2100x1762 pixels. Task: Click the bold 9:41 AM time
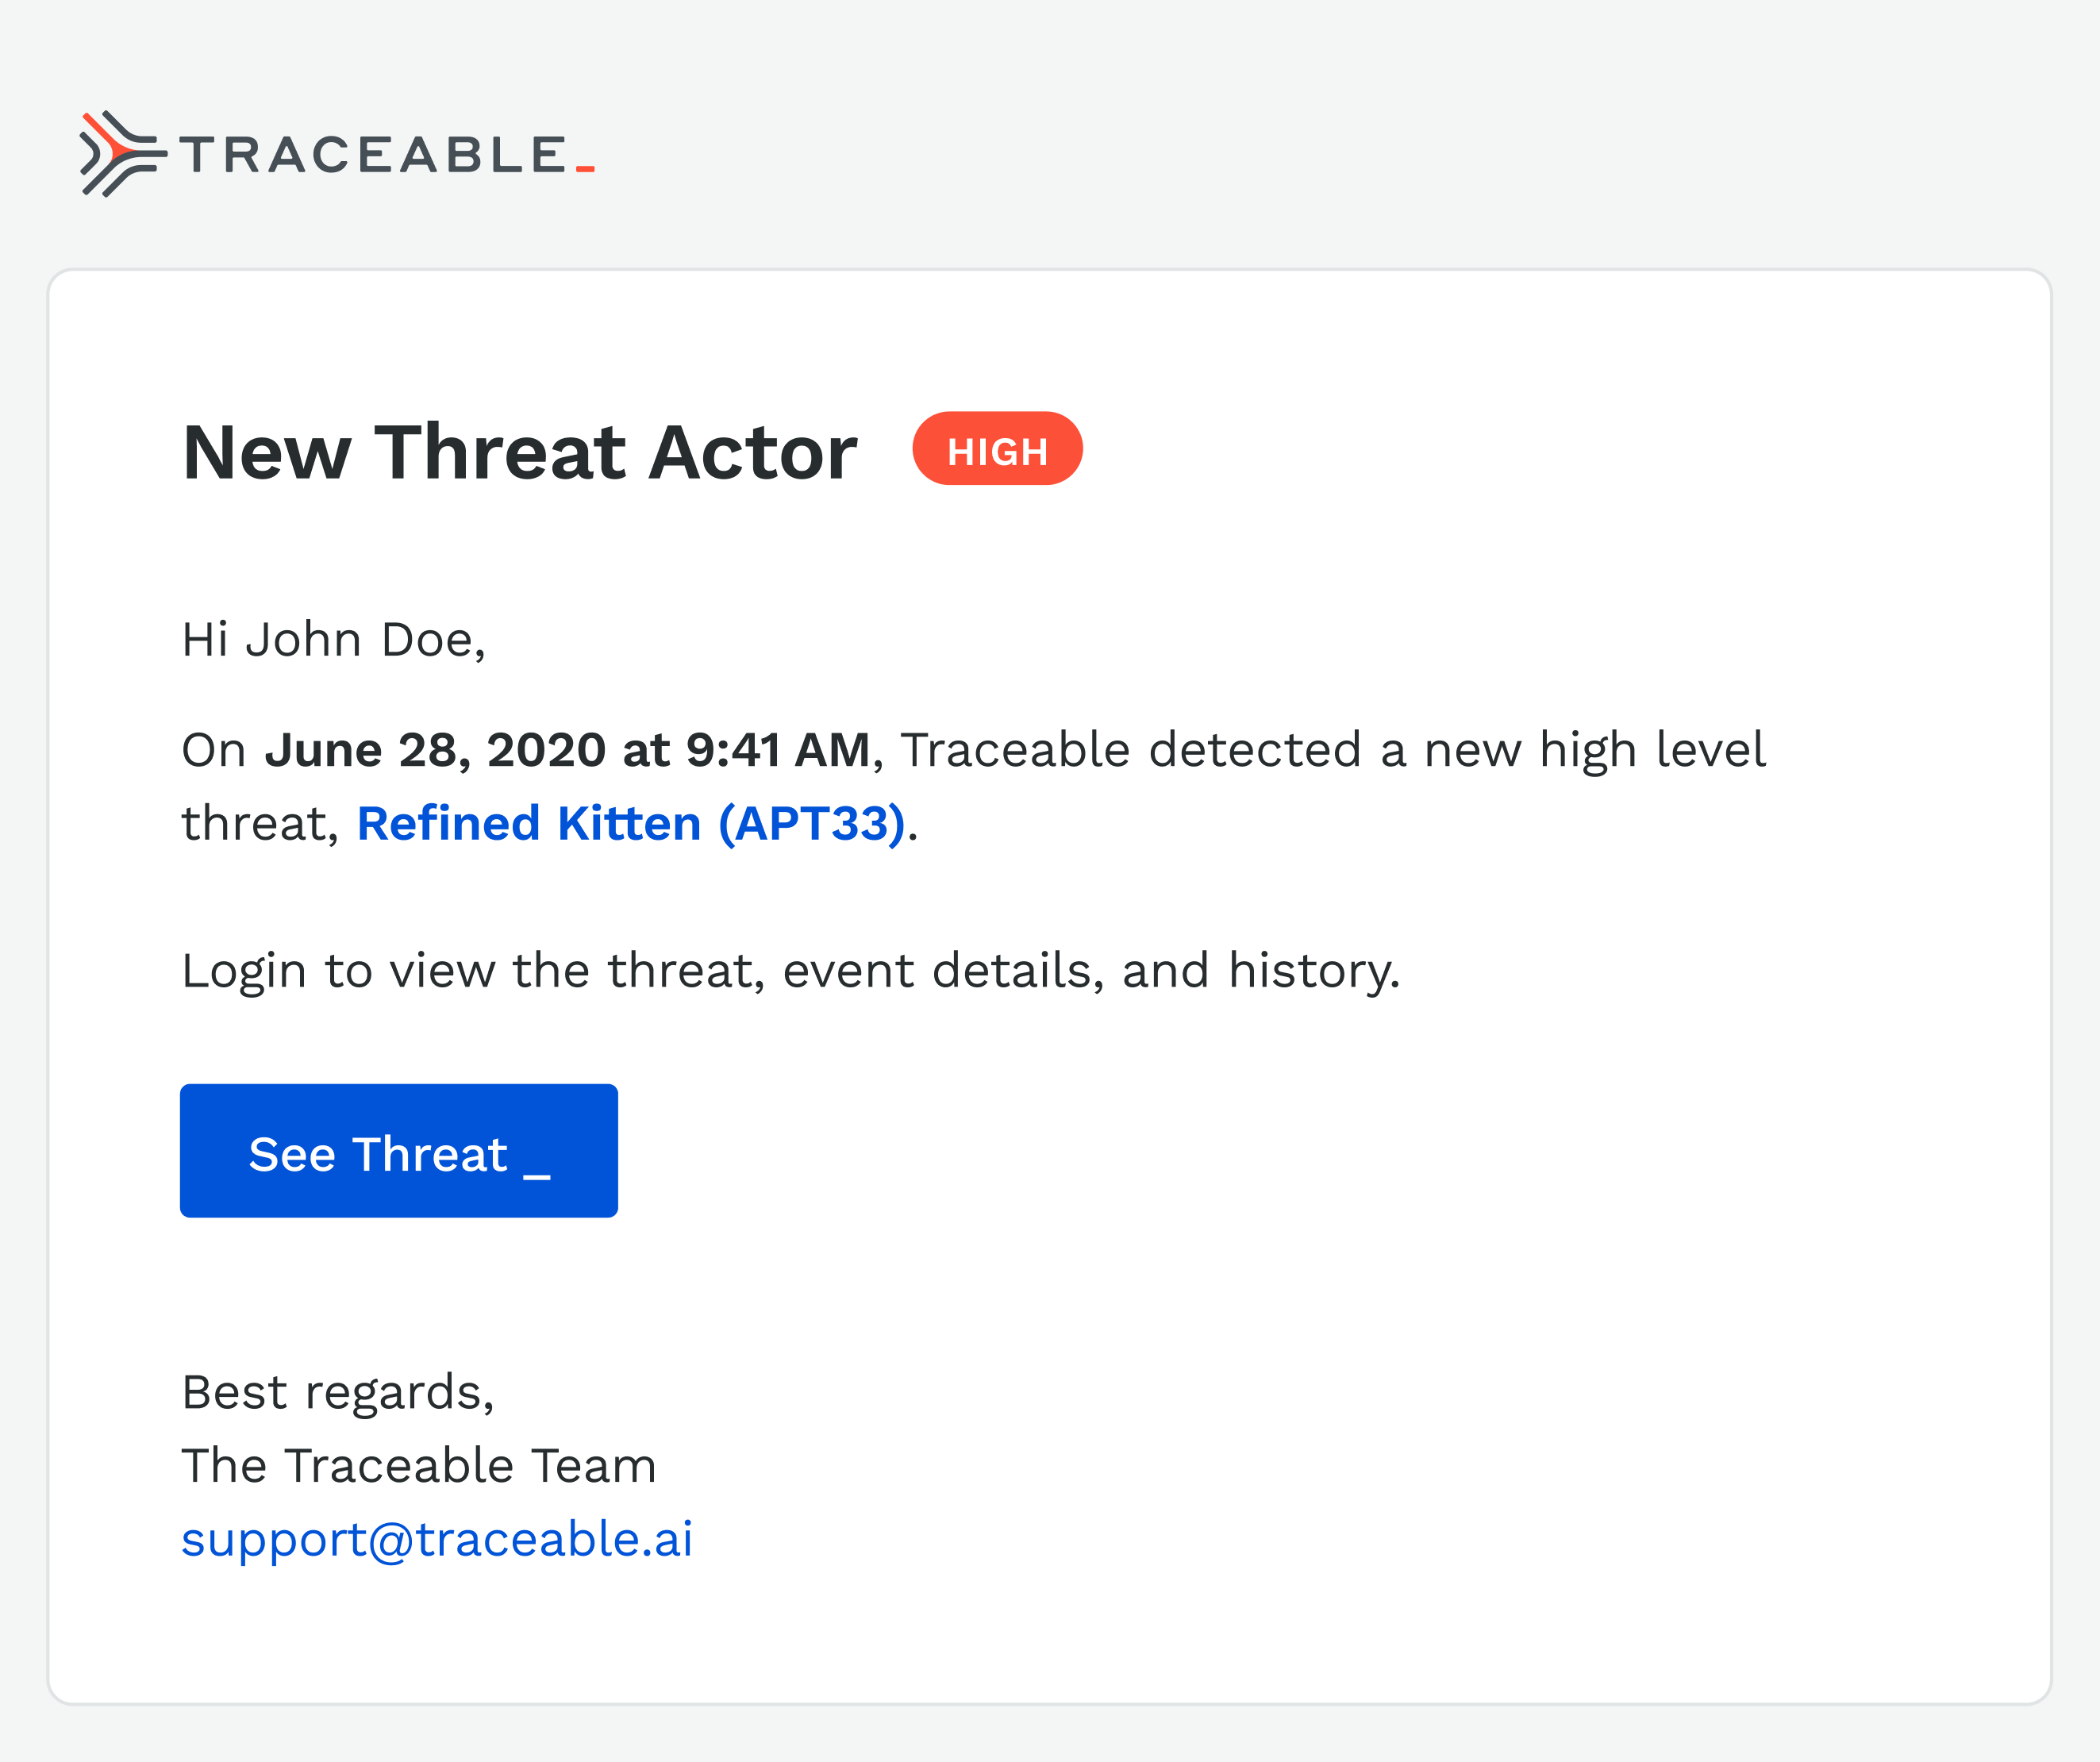[x=777, y=750]
